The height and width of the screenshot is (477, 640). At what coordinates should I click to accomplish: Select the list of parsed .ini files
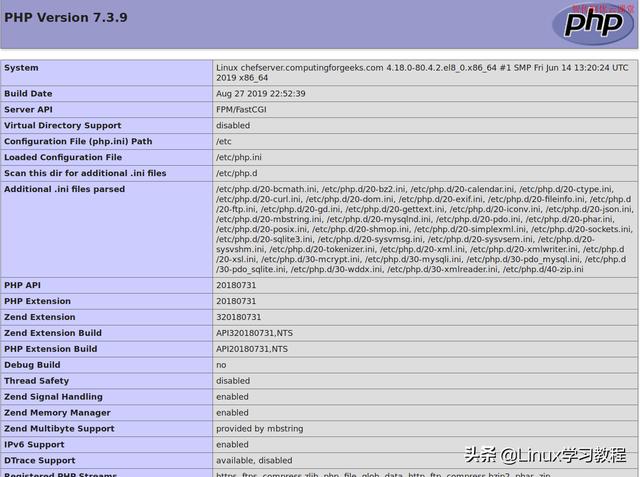424,229
